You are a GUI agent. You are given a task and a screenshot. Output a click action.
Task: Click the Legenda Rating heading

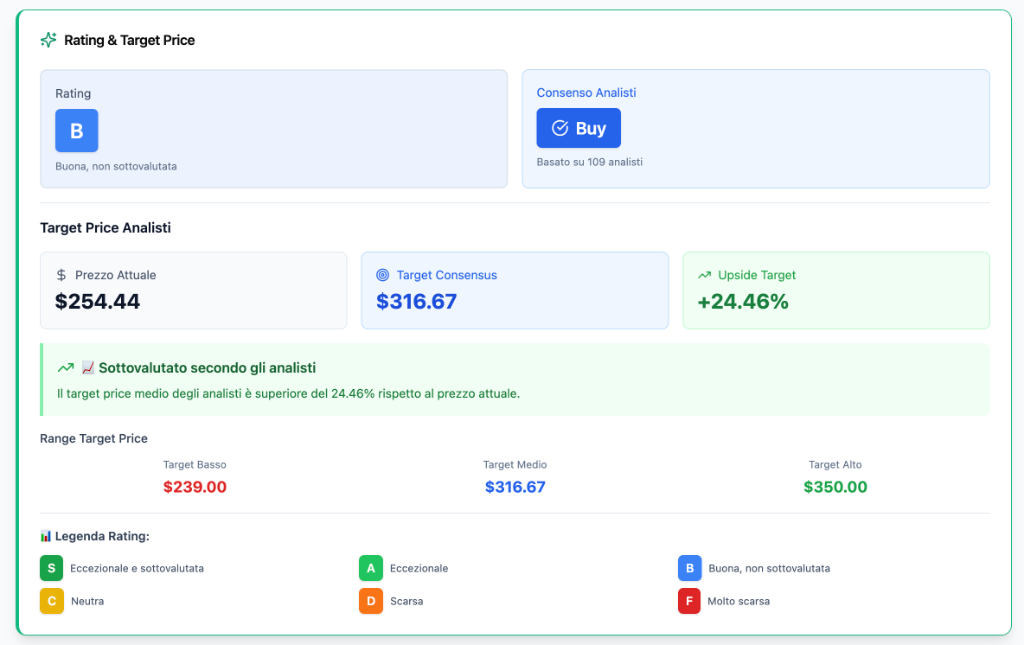tap(102, 536)
